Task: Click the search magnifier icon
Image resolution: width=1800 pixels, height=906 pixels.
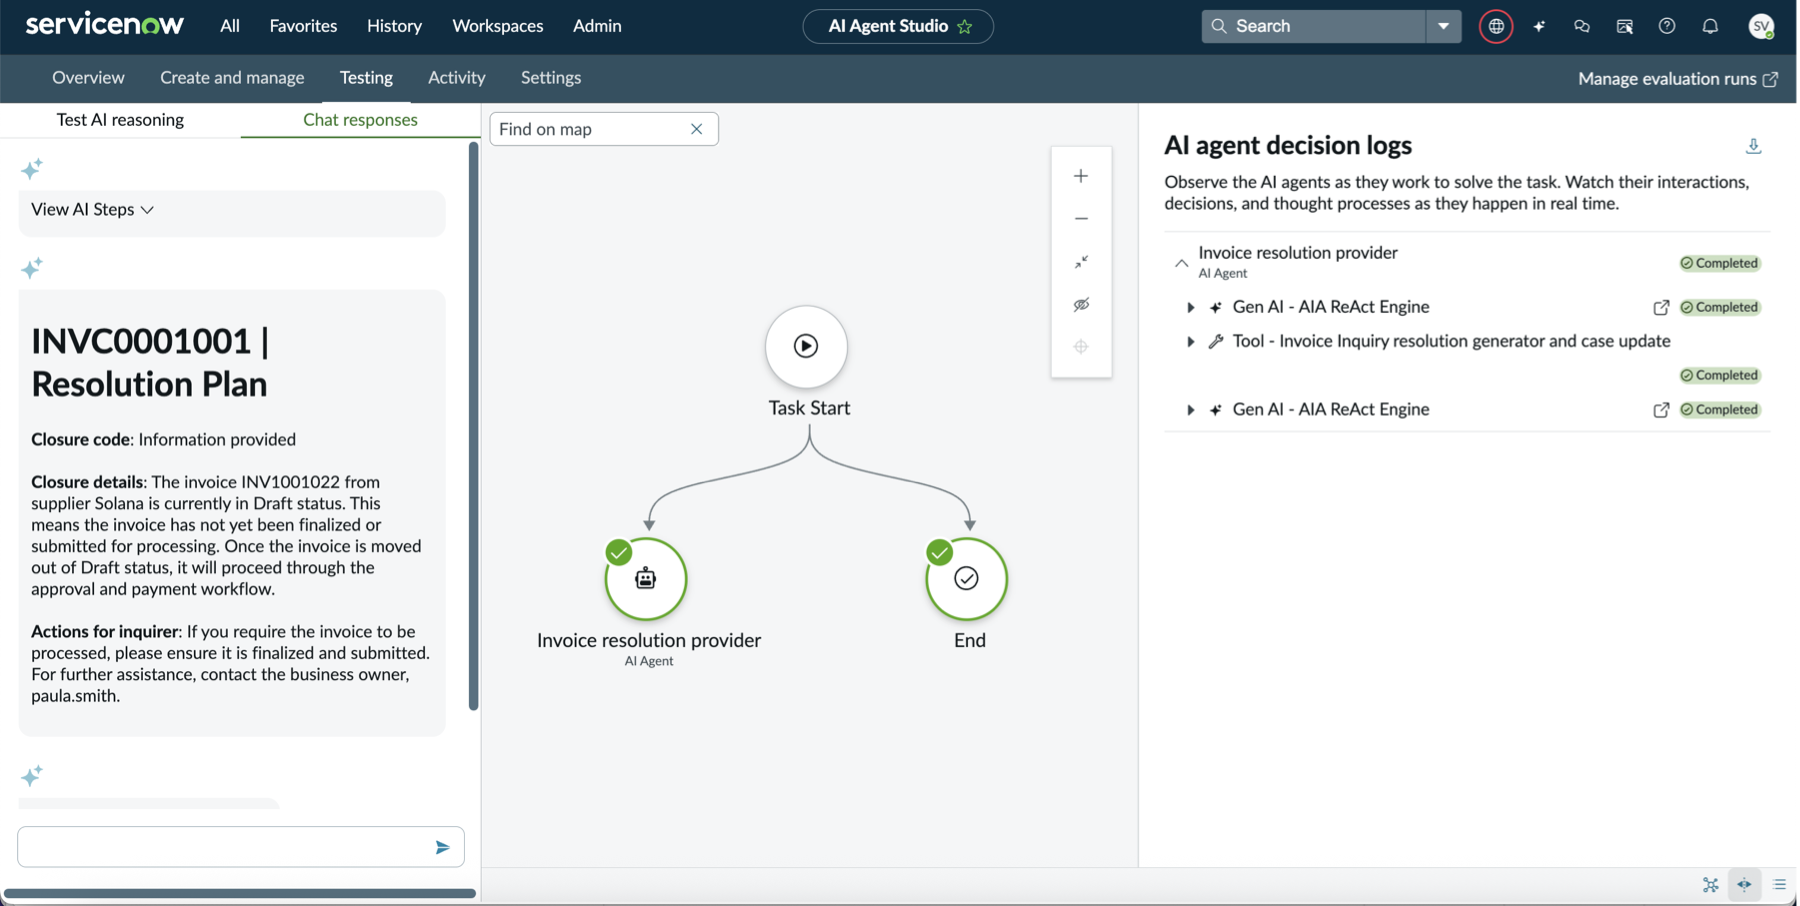Action: [1219, 26]
